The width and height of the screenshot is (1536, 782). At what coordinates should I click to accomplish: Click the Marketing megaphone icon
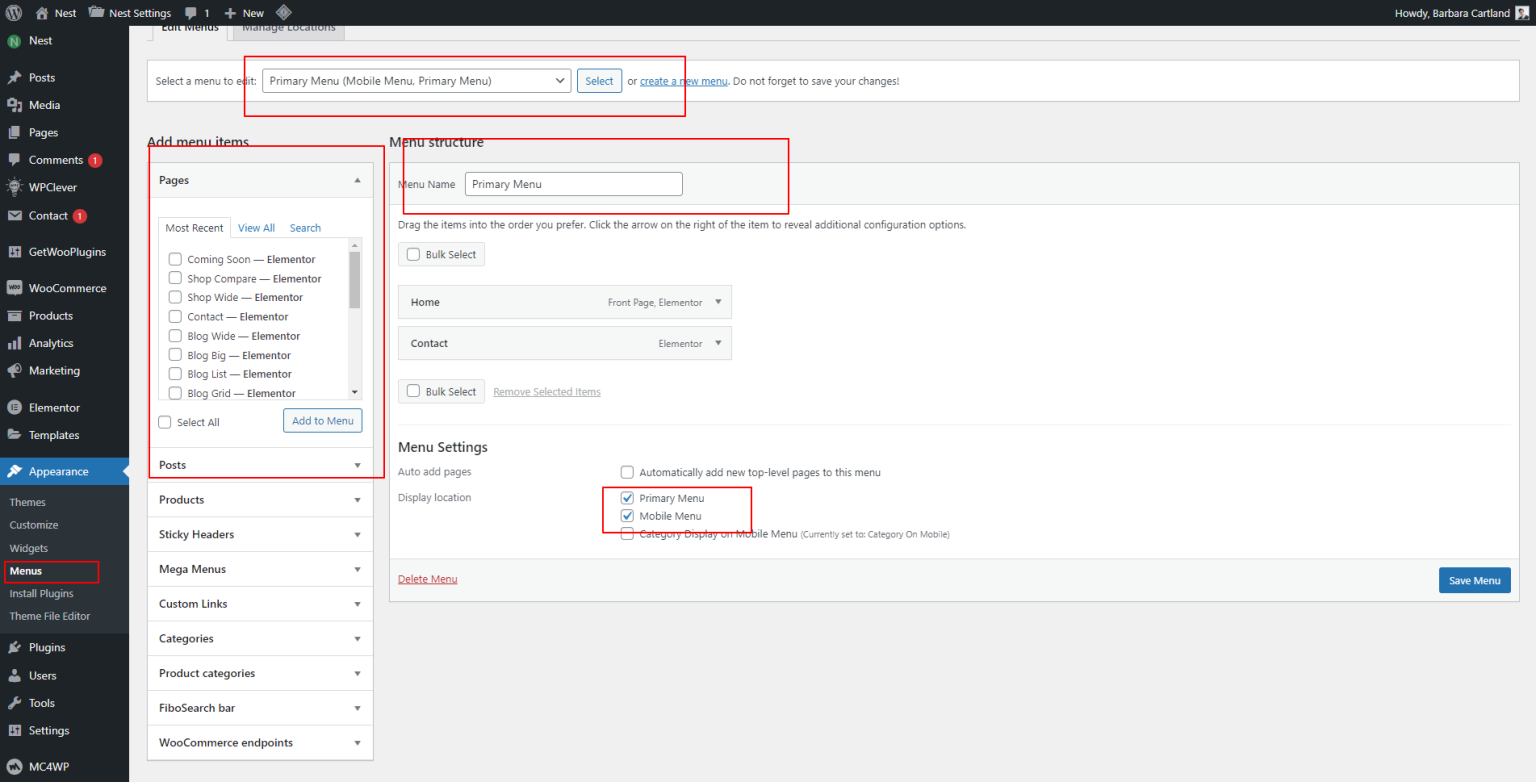tap(14, 371)
